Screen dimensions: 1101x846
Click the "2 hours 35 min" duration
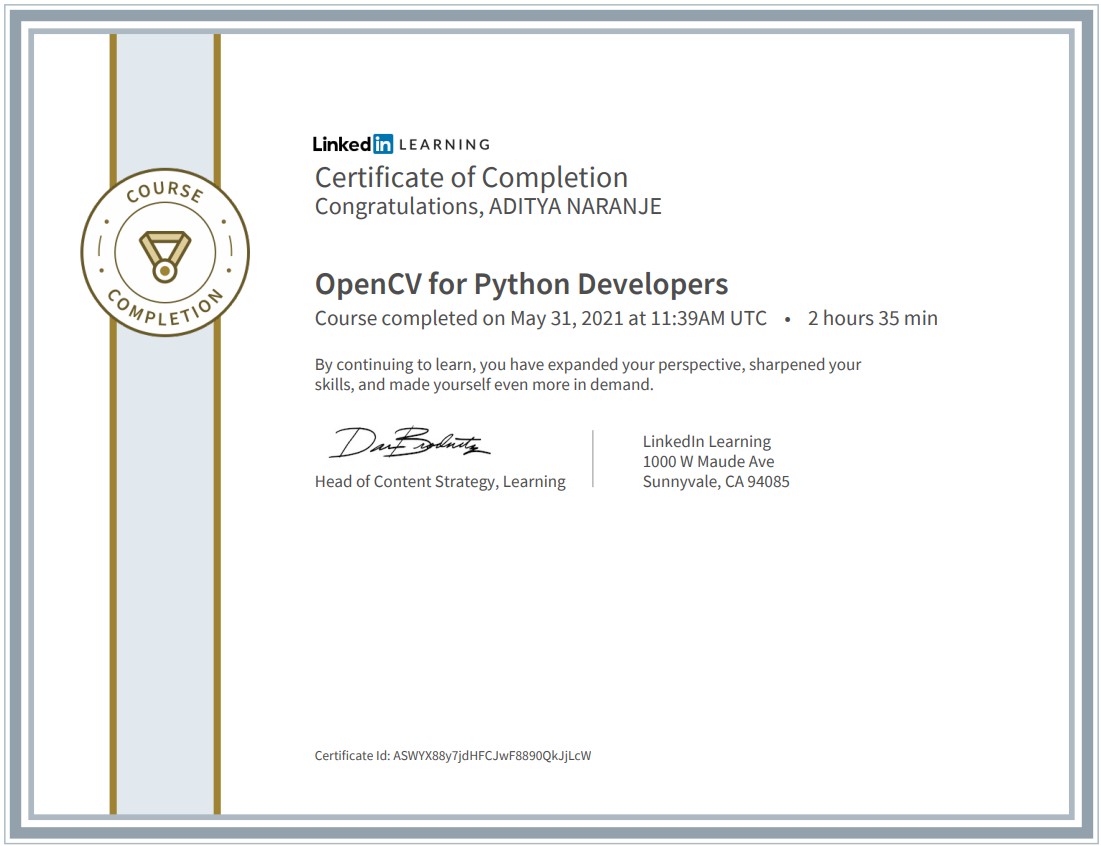(872, 319)
